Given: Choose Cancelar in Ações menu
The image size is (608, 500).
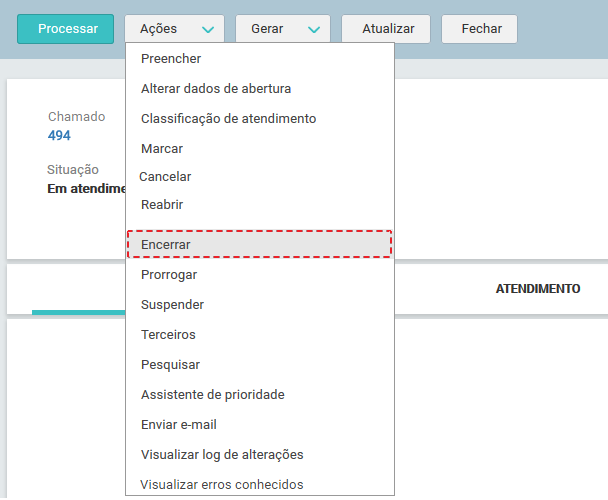Looking at the screenshot, I should (165, 177).
